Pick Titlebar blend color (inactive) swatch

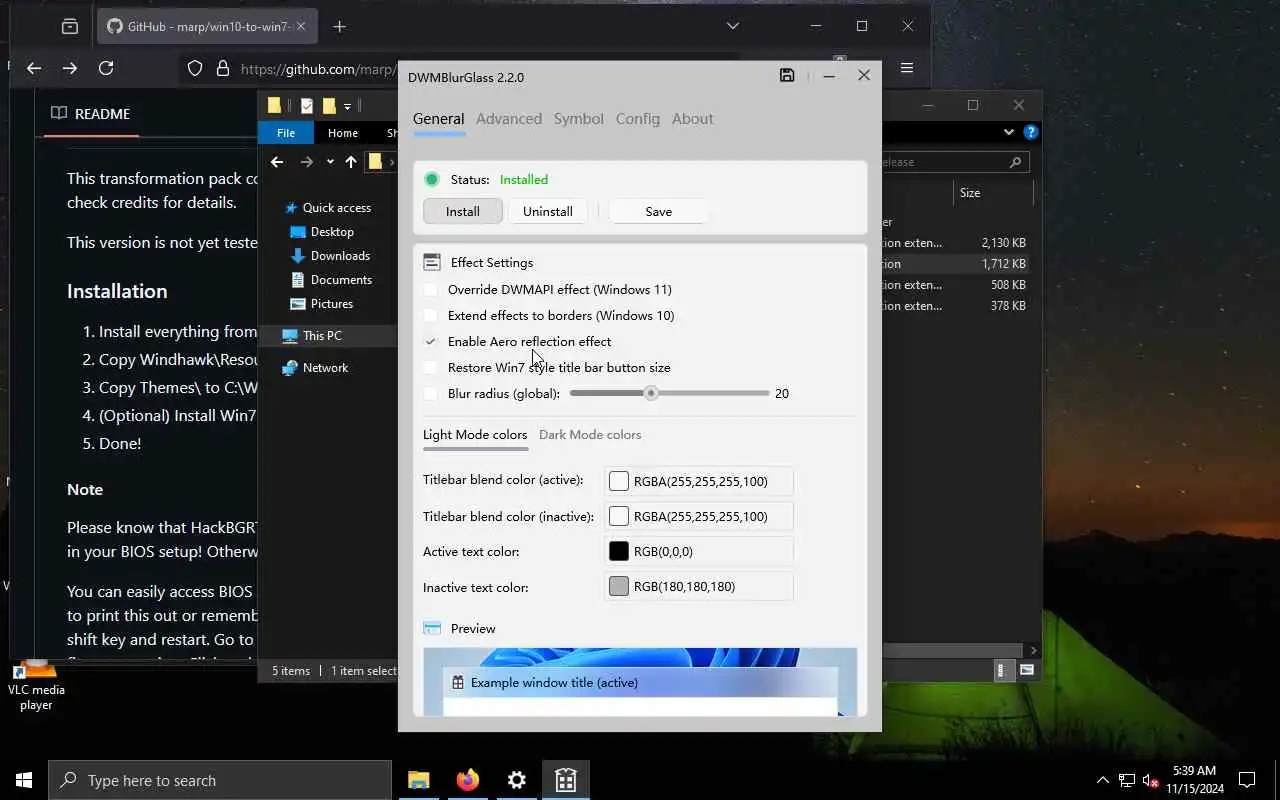pos(619,516)
